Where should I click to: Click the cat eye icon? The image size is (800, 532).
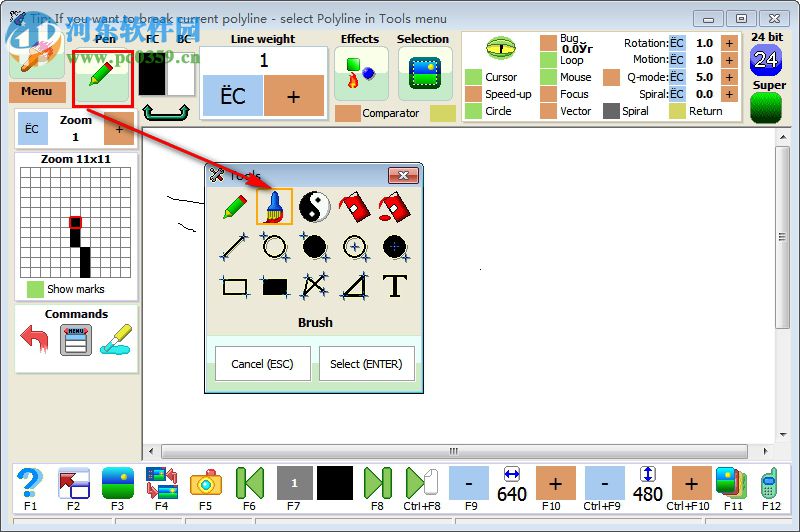[x=501, y=48]
